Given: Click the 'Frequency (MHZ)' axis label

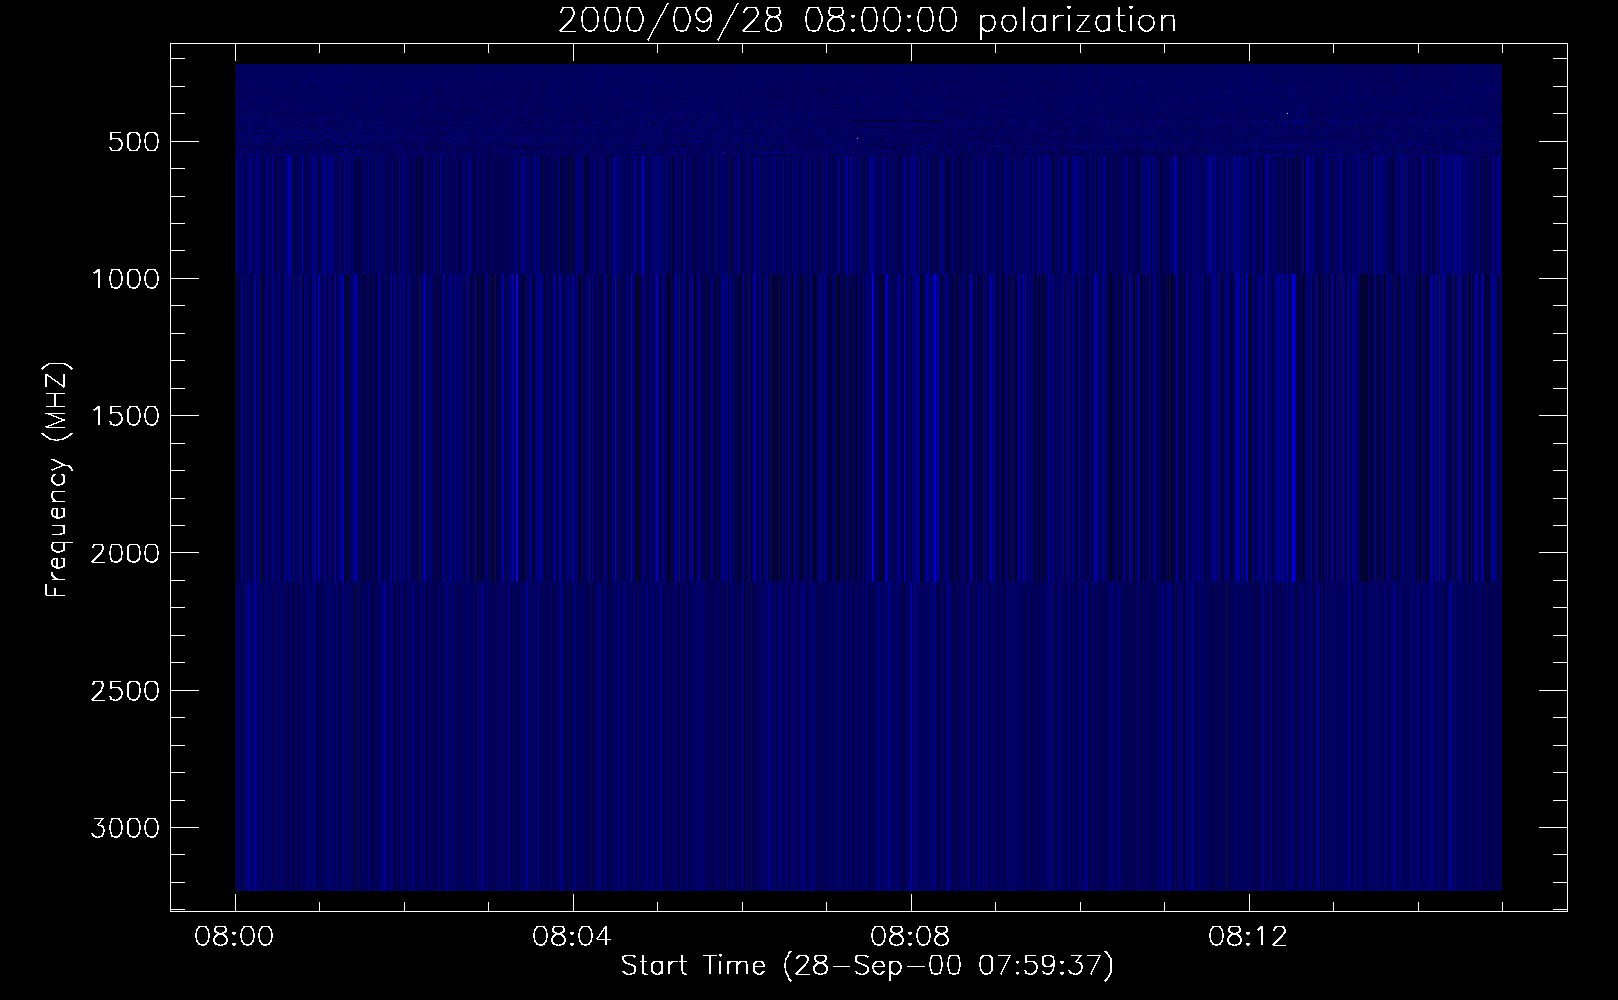Looking at the screenshot, I should (57, 481).
